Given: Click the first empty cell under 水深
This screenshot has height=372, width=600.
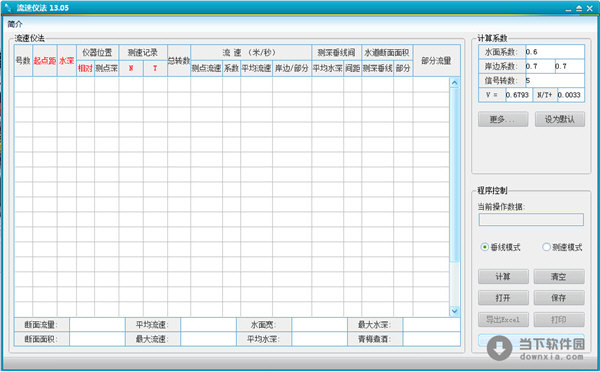Looking at the screenshot, I should click(x=67, y=85).
